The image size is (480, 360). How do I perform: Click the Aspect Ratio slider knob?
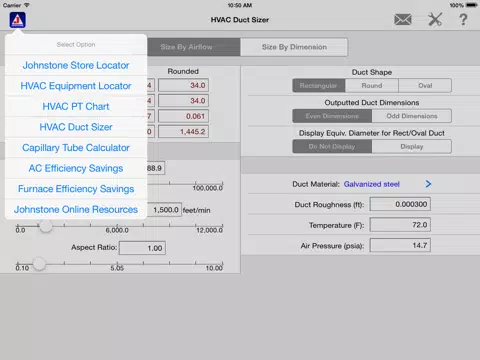(39, 264)
